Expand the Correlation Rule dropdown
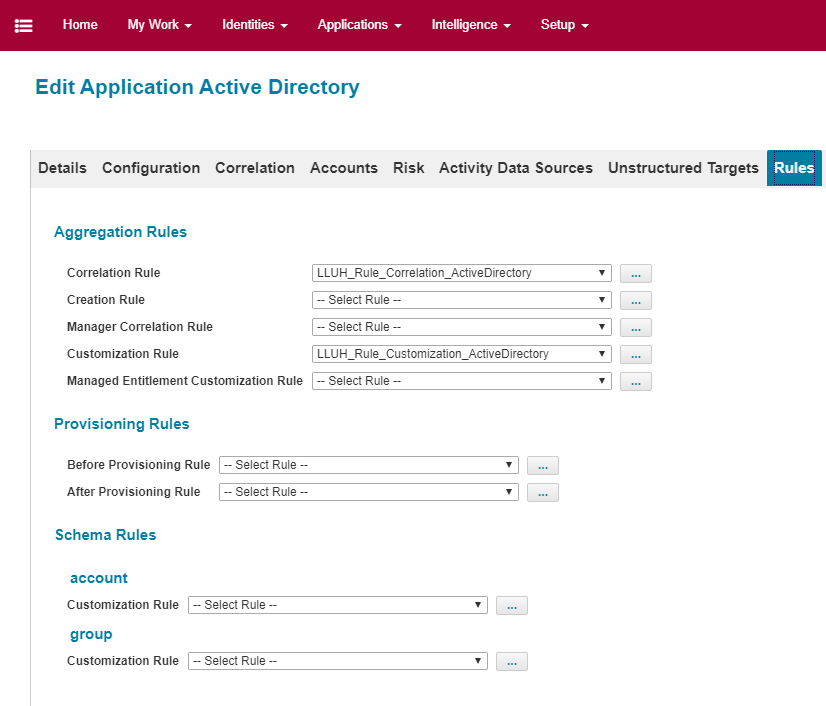Image resolution: width=826 pixels, height=706 pixels. coord(462,273)
